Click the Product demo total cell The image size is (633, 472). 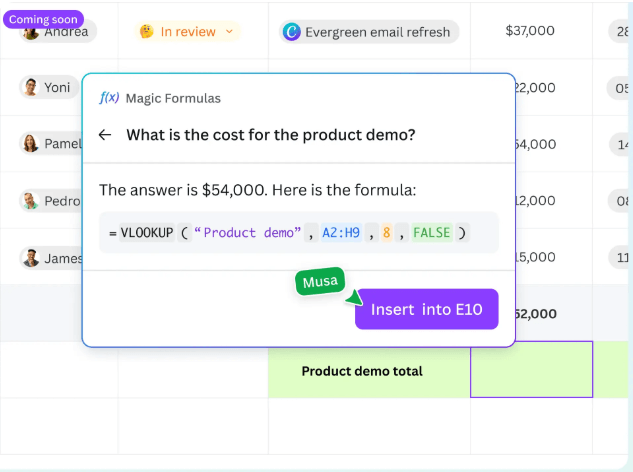tap(369, 371)
